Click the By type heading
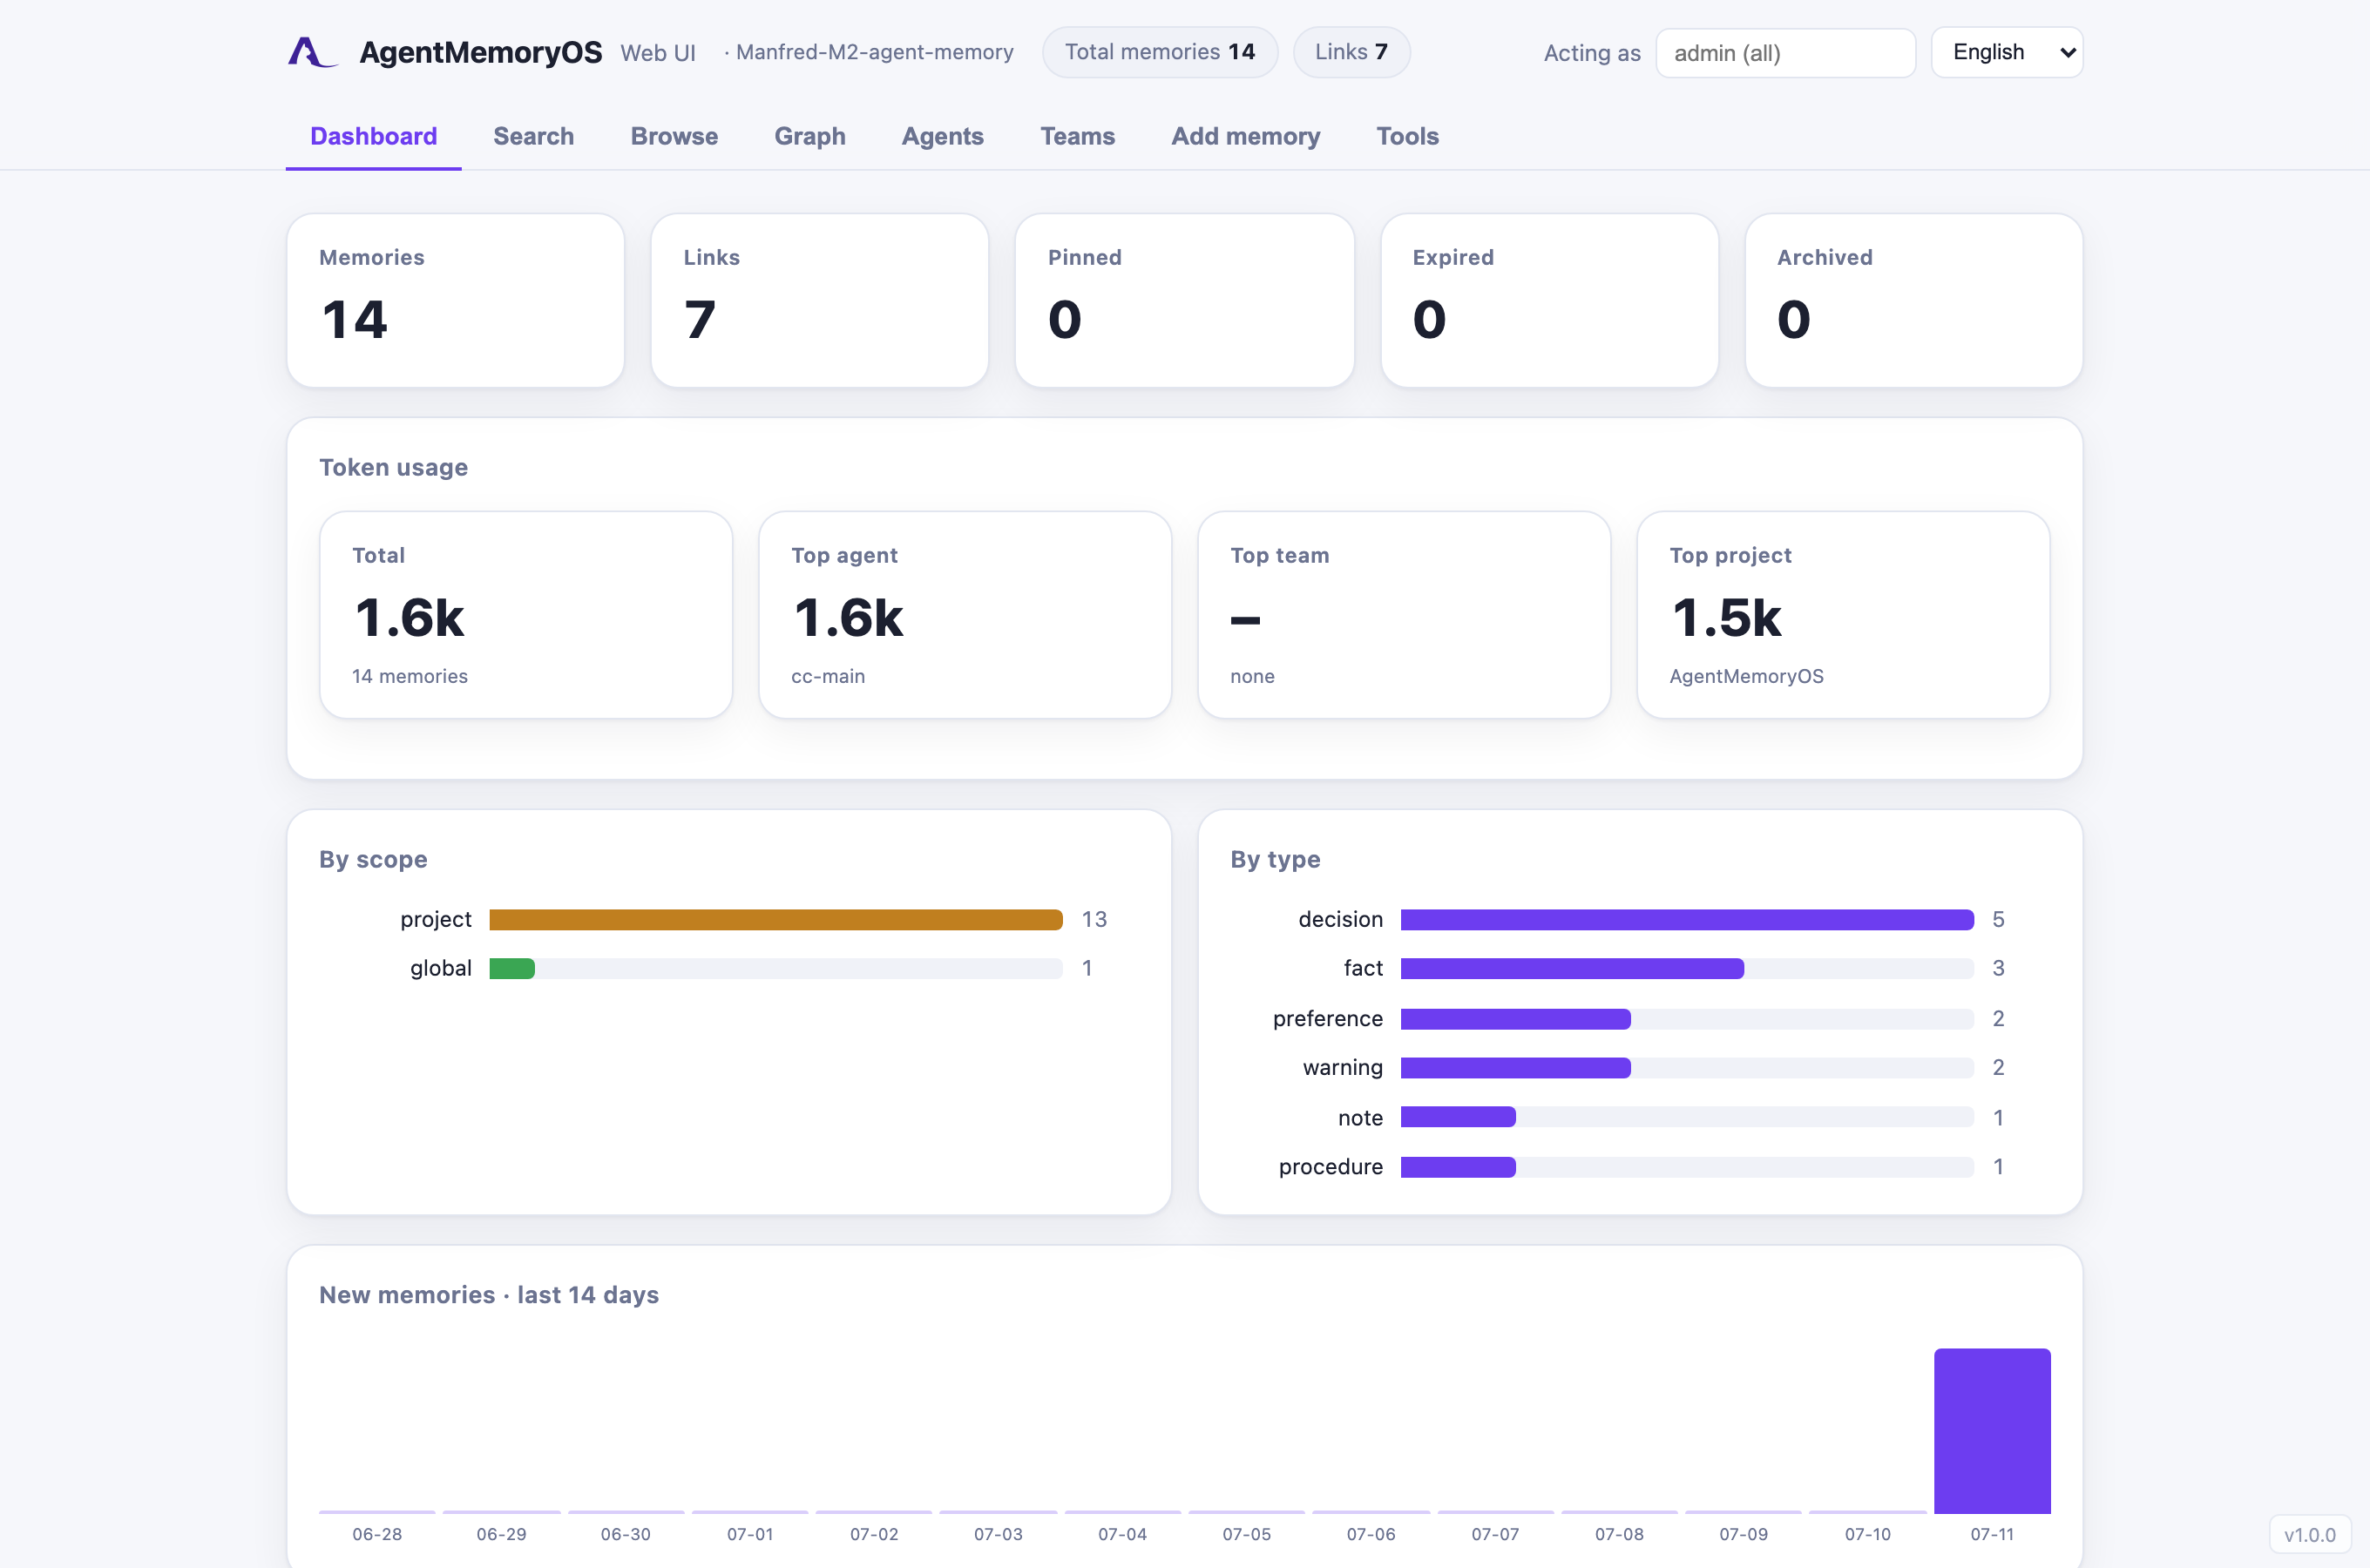2370x1568 pixels. [1275, 859]
